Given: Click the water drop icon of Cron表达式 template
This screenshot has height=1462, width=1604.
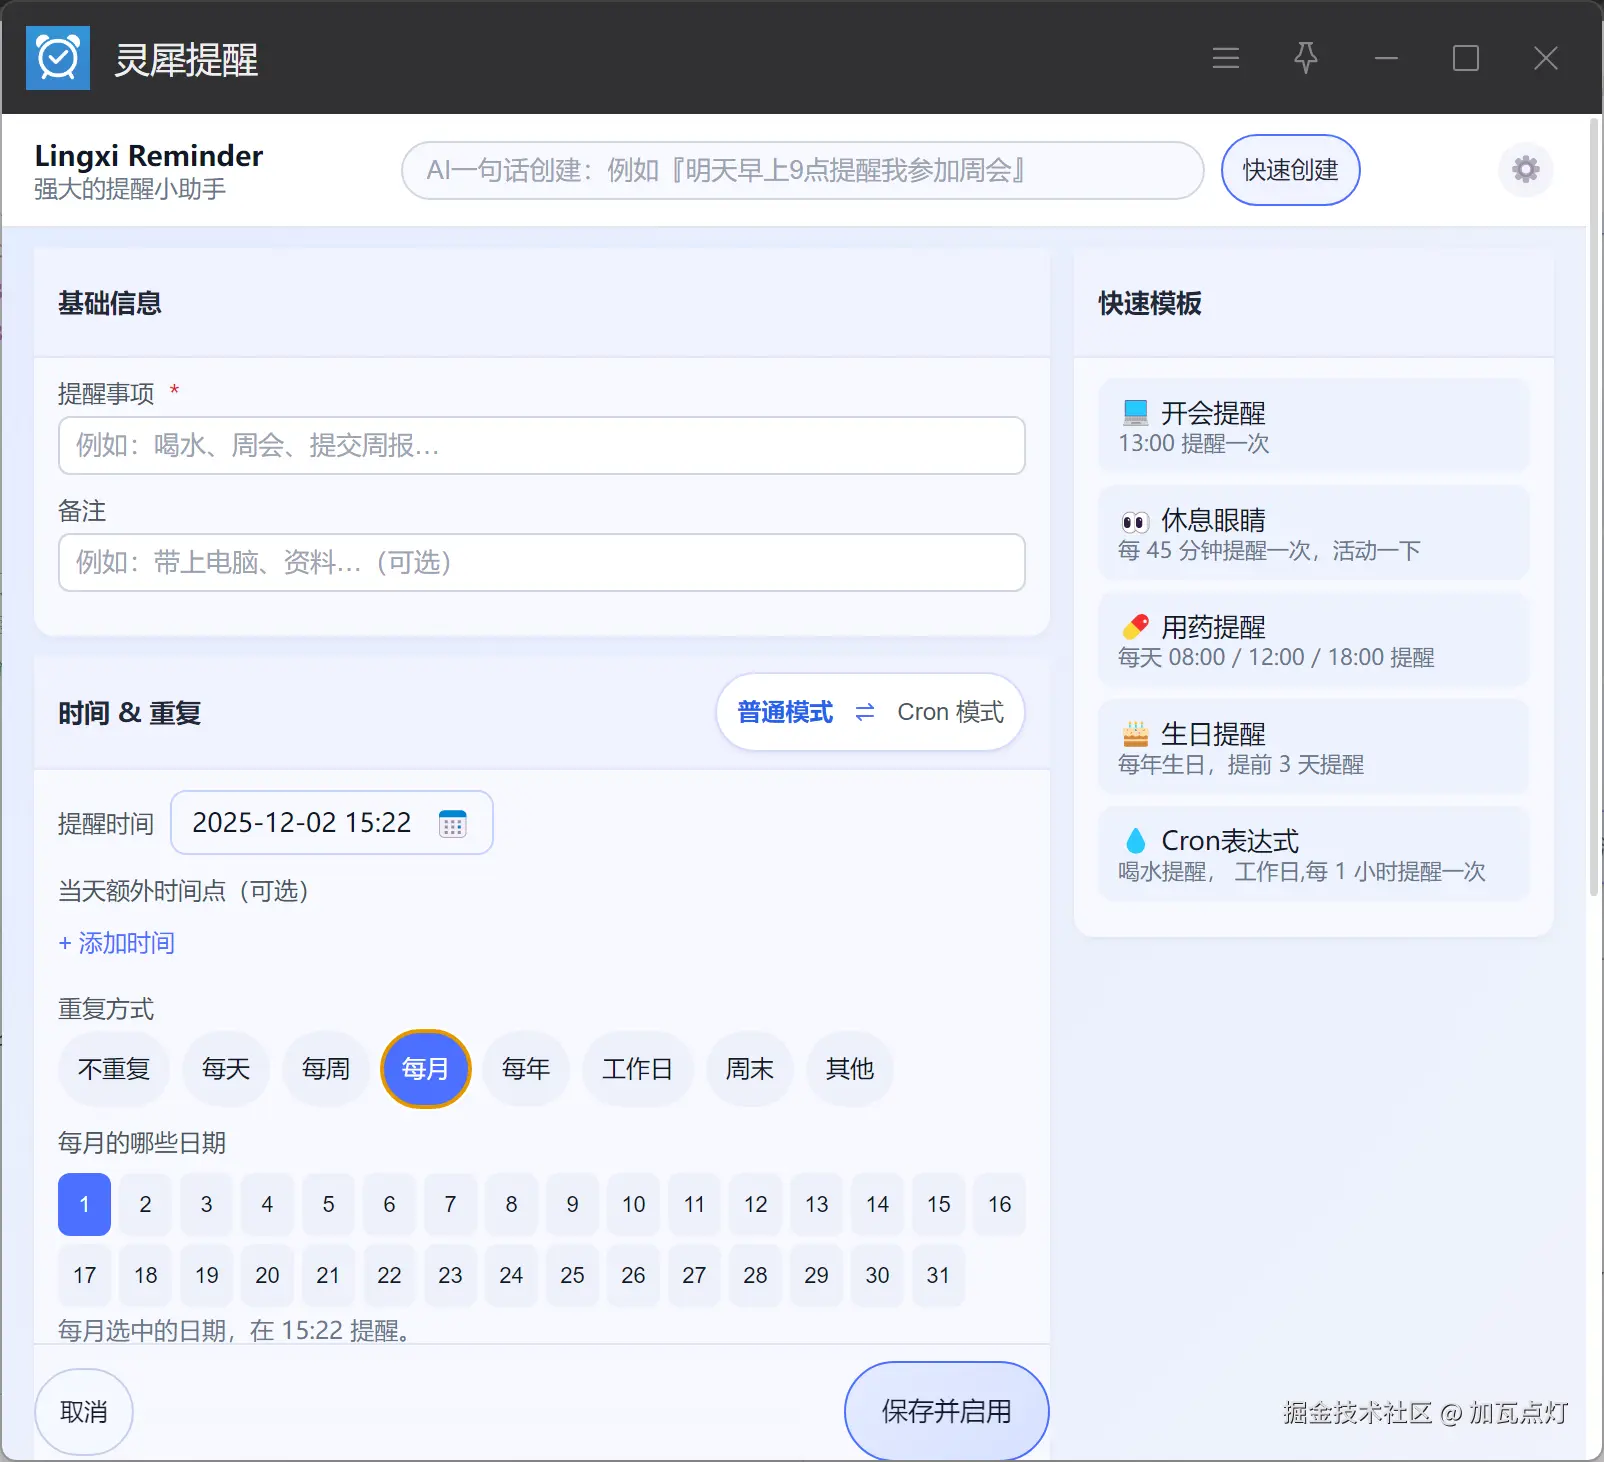Looking at the screenshot, I should point(1135,841).
